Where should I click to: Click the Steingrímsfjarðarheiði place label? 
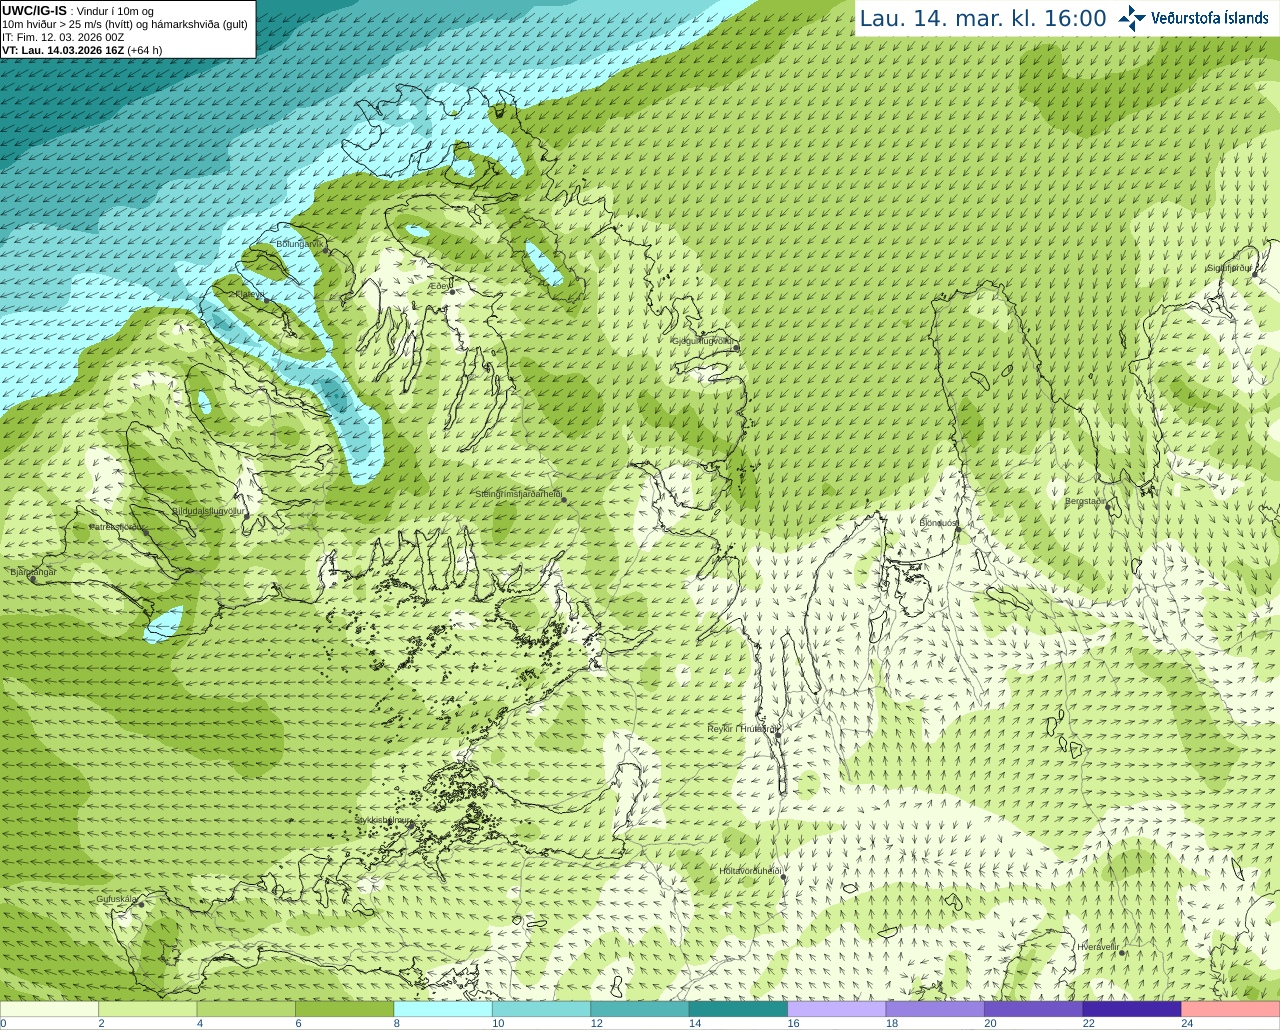(518, 494)
